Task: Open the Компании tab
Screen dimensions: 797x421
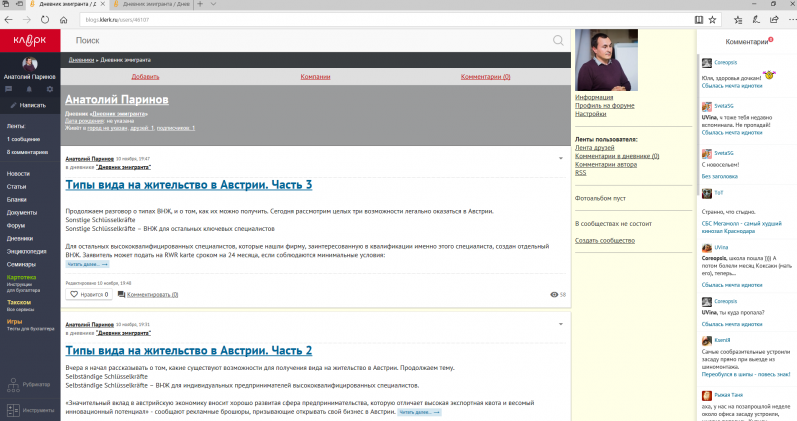Action: pyautogui.click(x=315, y=76)
